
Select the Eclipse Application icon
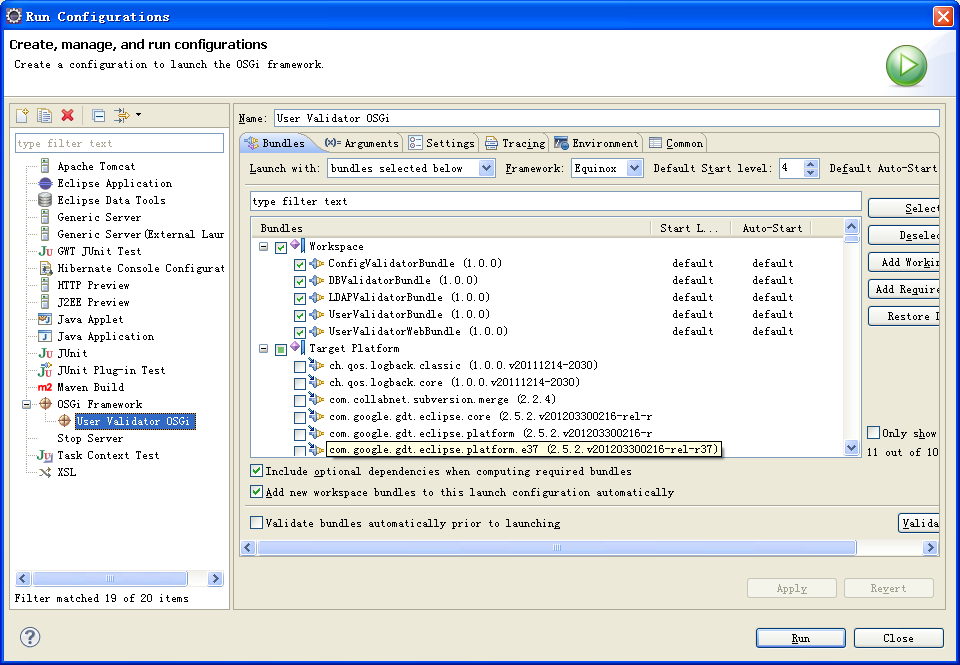point(45,183)
